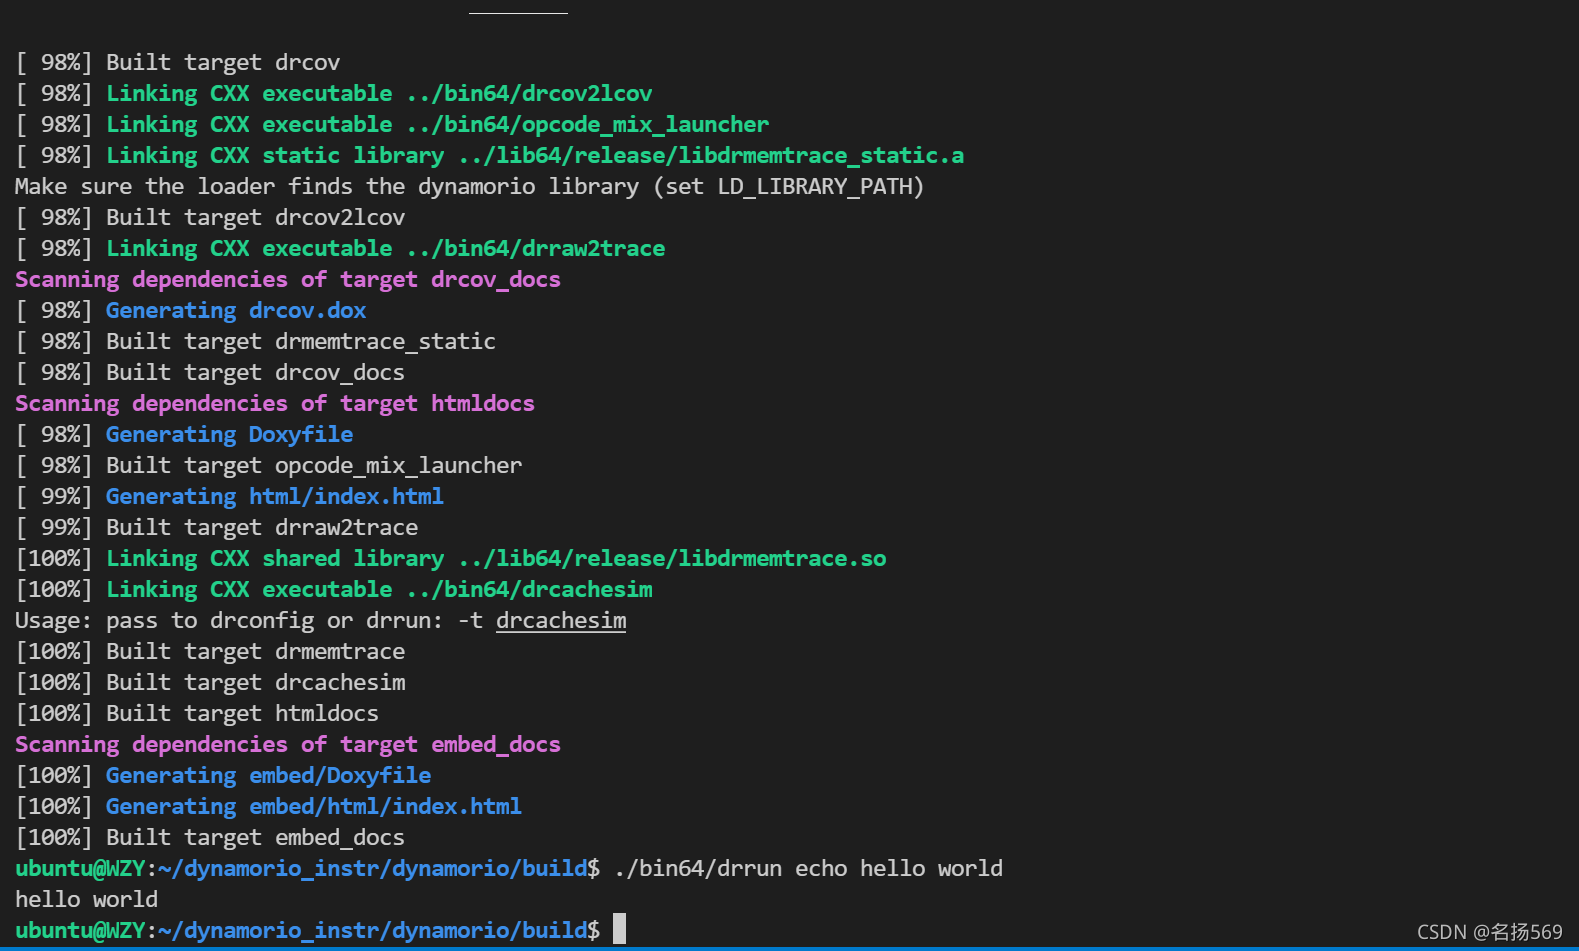Click the './bin64/drrun echo hello world' command
The height and width of the screenshot is (951, 1579).
[809, 869]
